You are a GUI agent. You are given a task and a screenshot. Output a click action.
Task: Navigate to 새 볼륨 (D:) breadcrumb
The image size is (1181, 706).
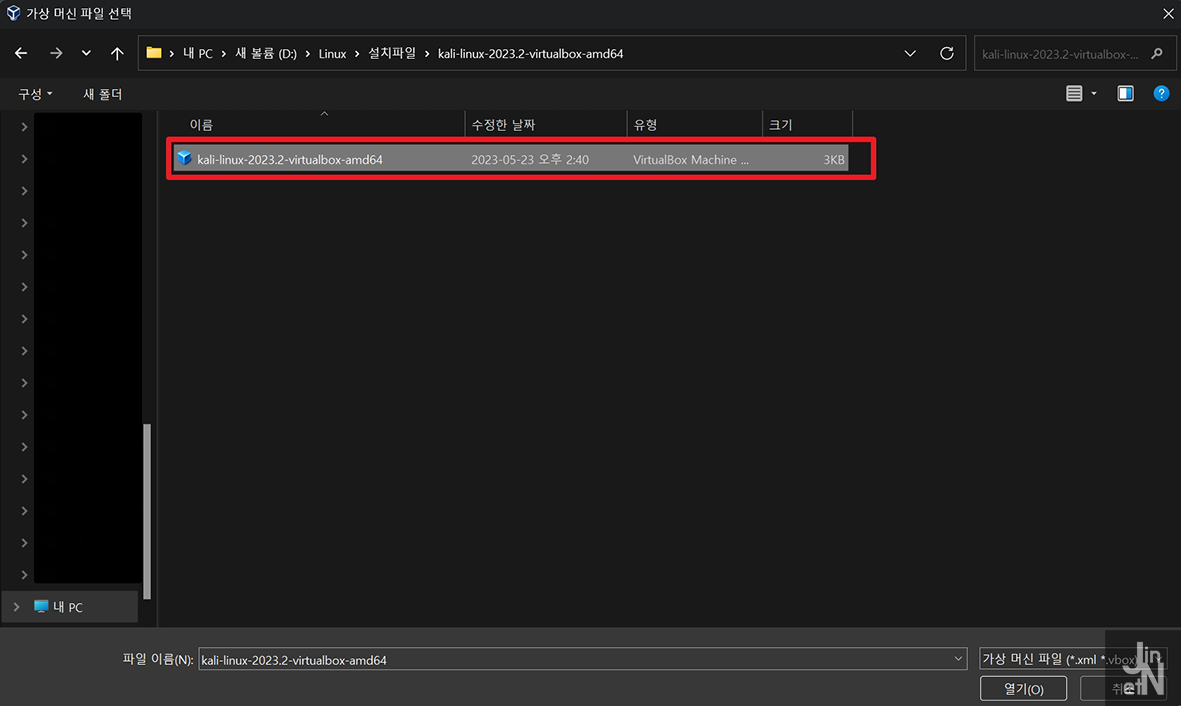(266, 53)
